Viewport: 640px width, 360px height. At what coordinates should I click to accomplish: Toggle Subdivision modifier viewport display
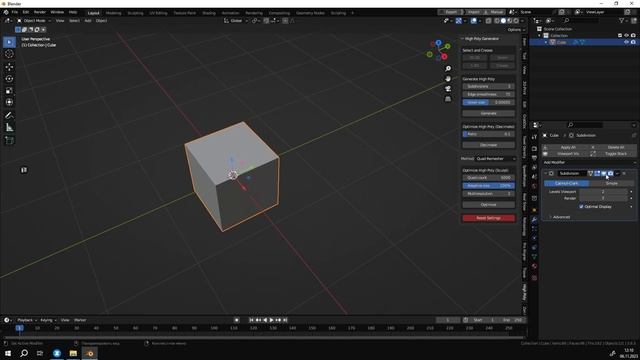pos(604,173)
